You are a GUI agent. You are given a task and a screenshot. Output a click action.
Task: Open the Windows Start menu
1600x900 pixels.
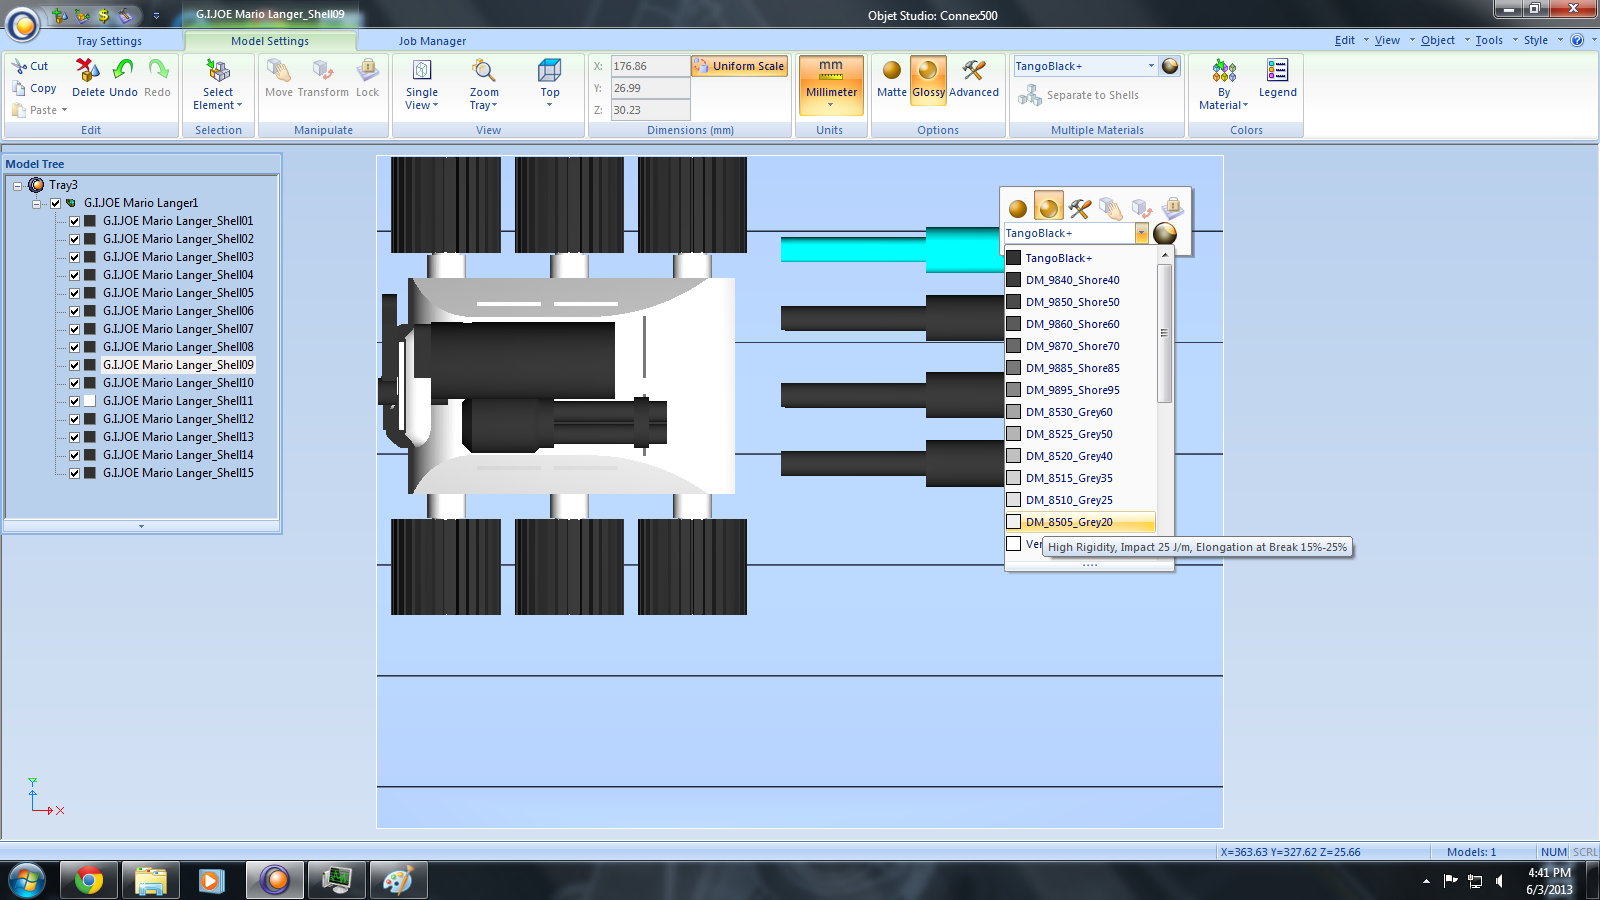[26, 880]
